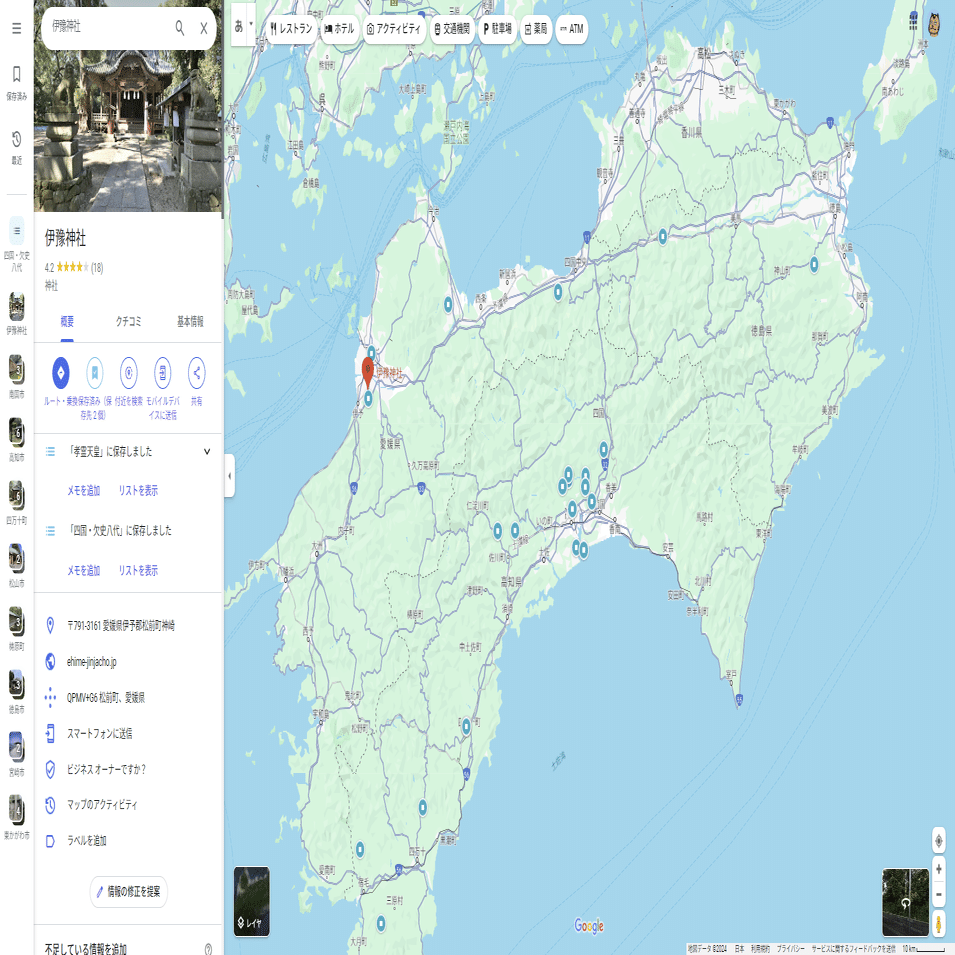This screenshot has height=955, width=955.
Task: Open the input method dropdown arrow beside あ
Action: pyautogui.click(x=251, y=24)
